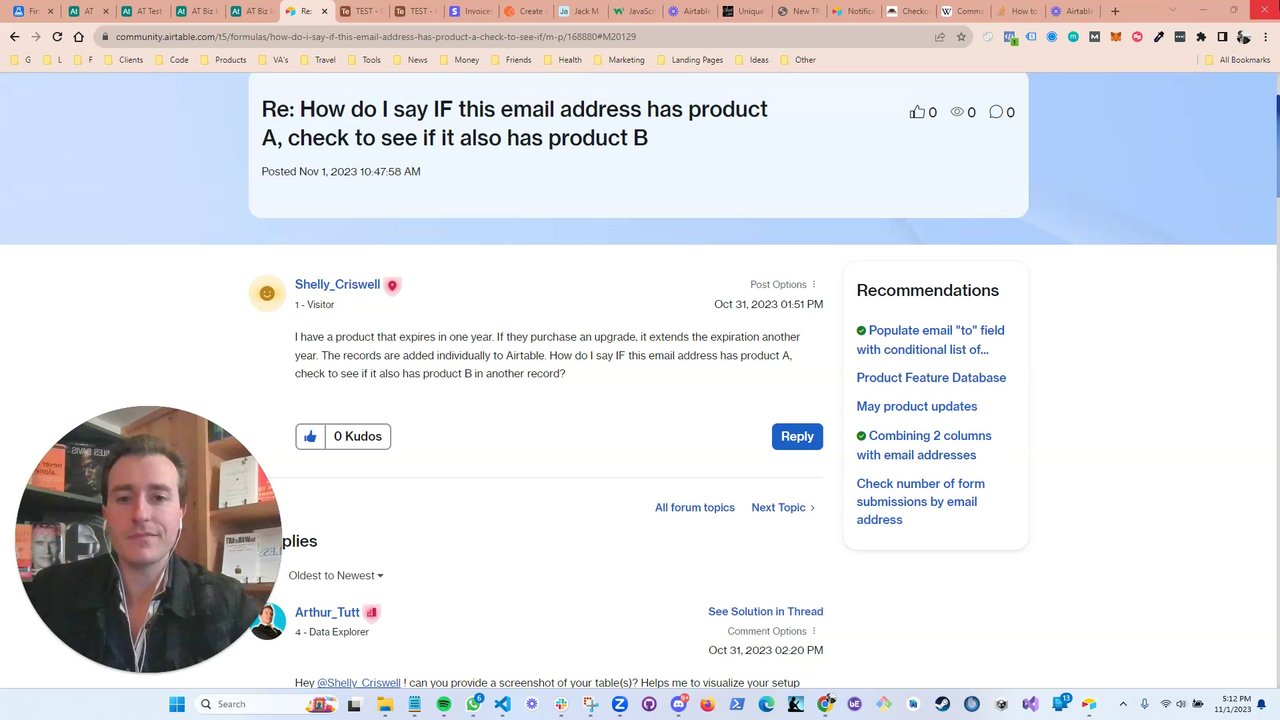Viewport: 1280px width, 720px height.
Task: Share this page via address bar icon
Action: [940, 37]
